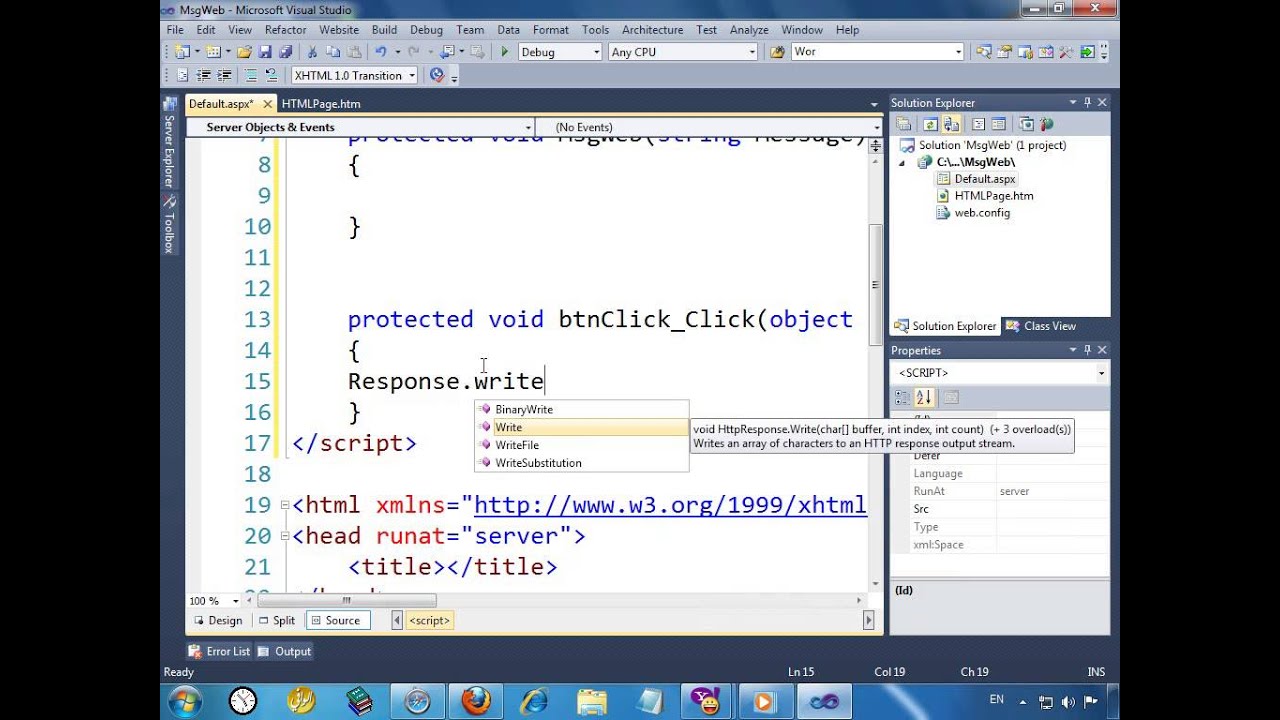This screenshot has height=720, width=1280.
Task: Click the Check Accessibility toolbar icon
Action: (x=437, y=75)
